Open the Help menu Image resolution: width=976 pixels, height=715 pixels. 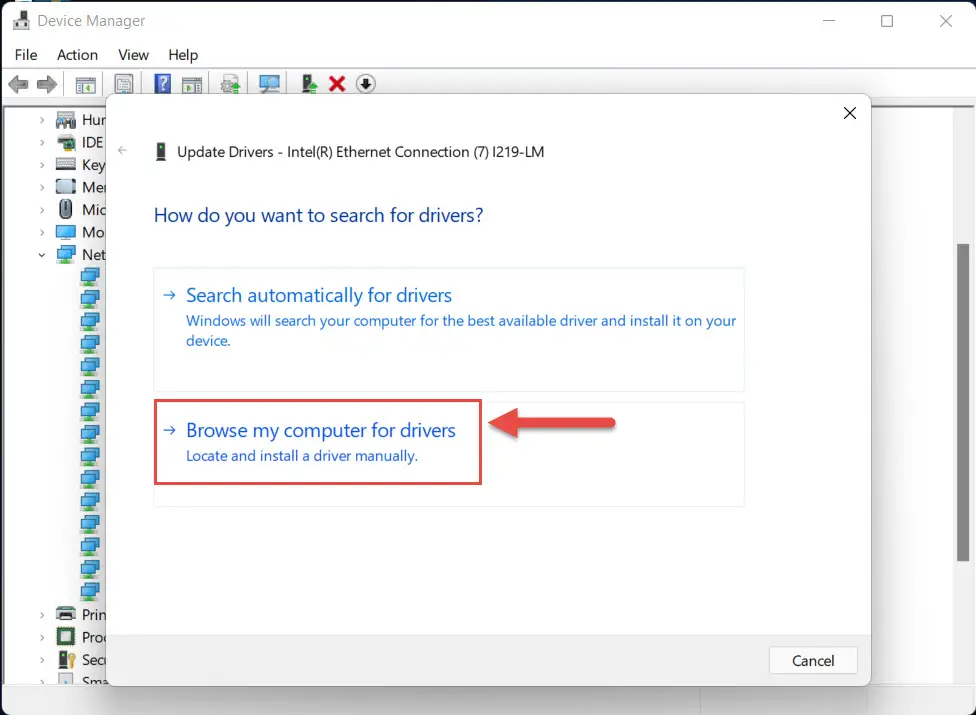(x=183, y=55)
